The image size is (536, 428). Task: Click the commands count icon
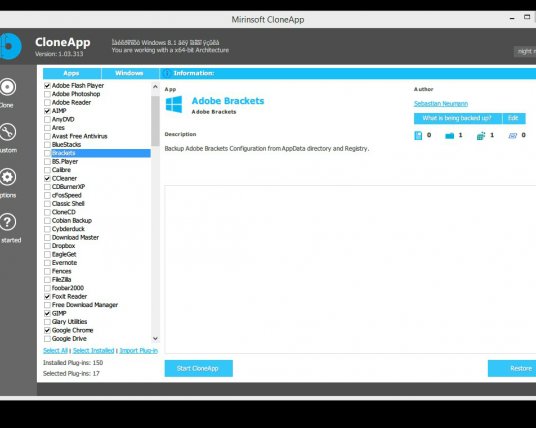pos(512,136)
